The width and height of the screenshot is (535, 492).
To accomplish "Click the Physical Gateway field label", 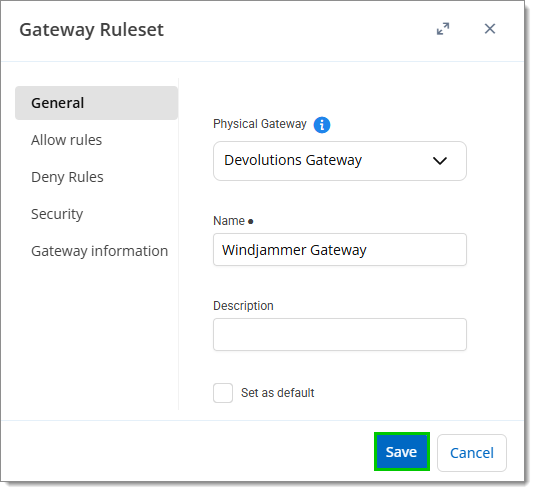I will [x=260, y=124].
